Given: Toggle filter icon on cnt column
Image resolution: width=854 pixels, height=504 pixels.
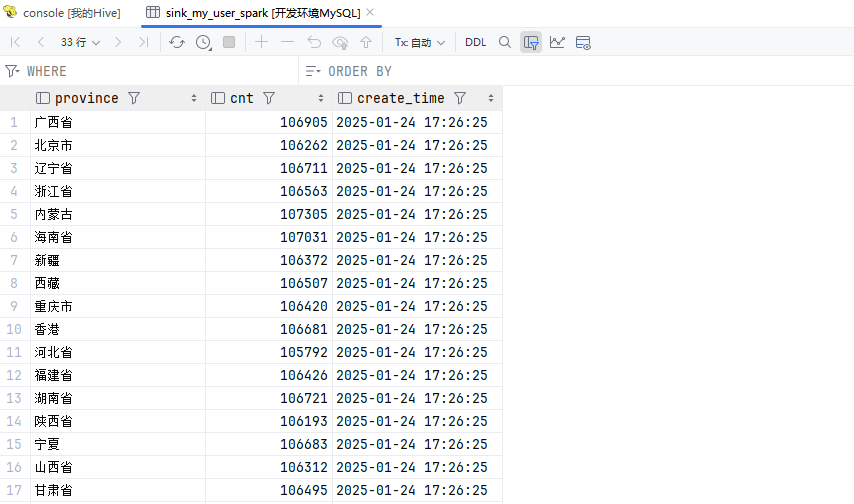Looking at the screenshot, I should pyautogui.click(x=268, y=98).
